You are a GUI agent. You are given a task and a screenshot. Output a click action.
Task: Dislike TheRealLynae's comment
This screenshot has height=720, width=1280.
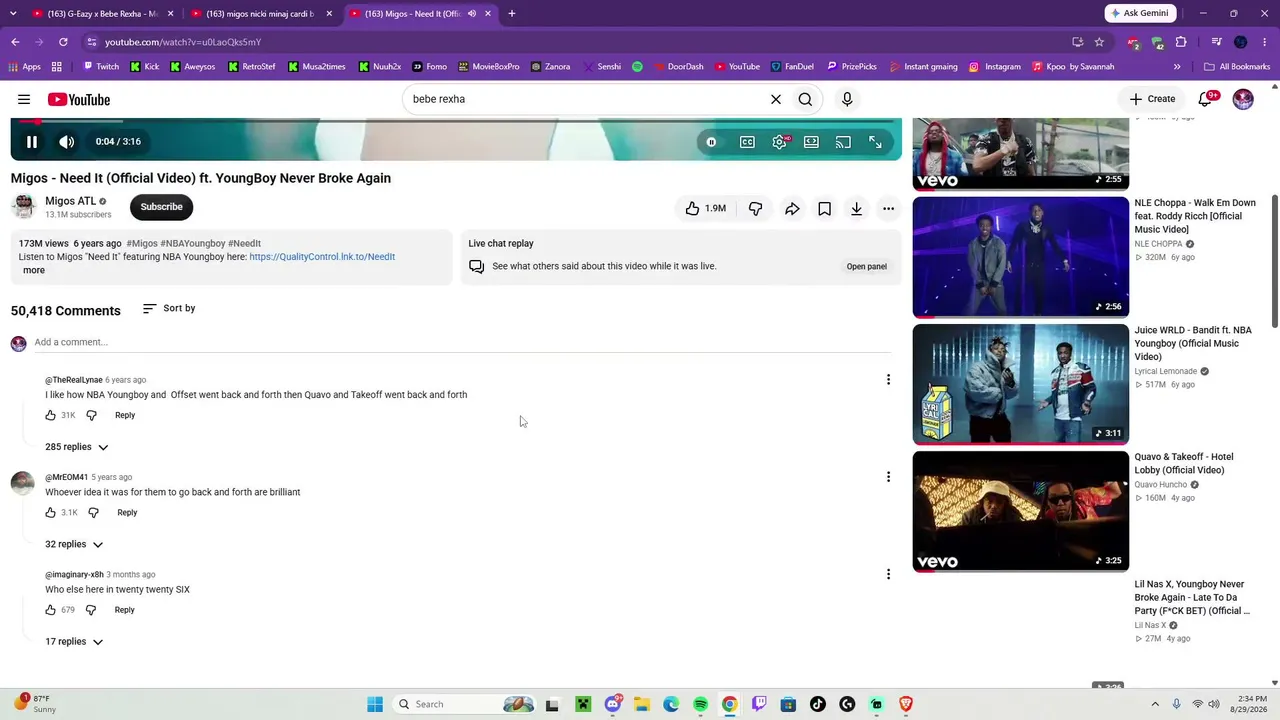91,415
